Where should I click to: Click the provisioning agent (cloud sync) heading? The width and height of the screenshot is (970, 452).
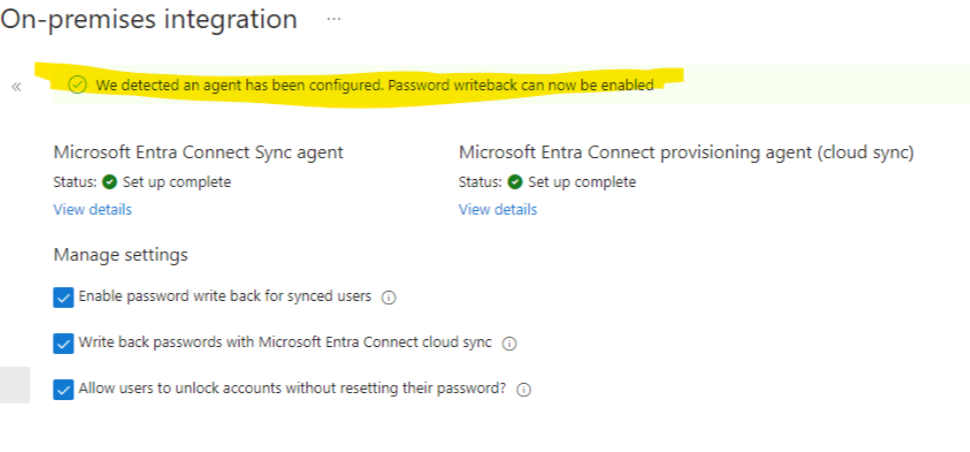coord(687,153)
